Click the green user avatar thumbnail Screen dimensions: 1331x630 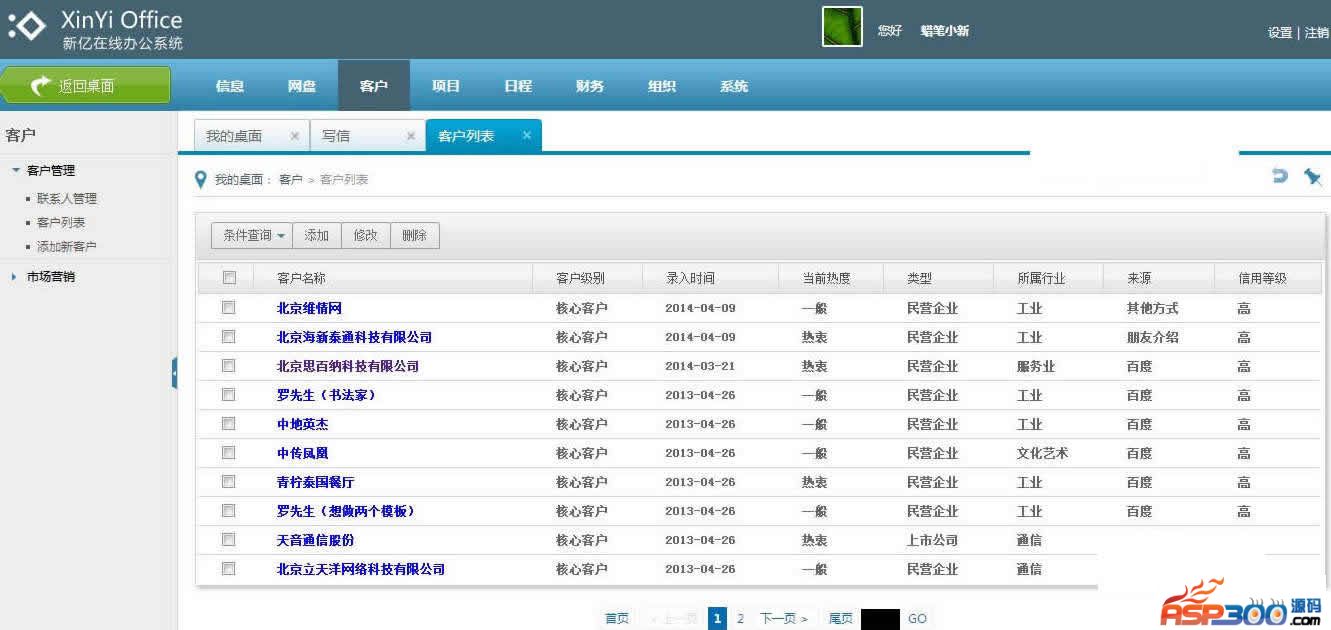tap(842, 27)
